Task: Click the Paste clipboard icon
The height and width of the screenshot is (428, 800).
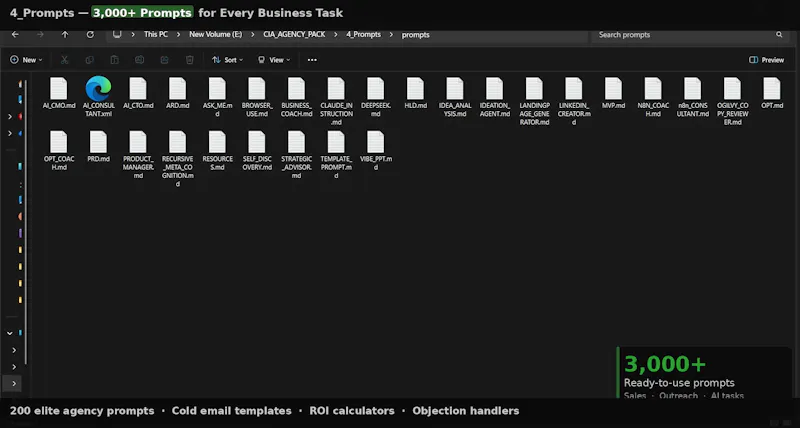Action: [x=114, y=60]
